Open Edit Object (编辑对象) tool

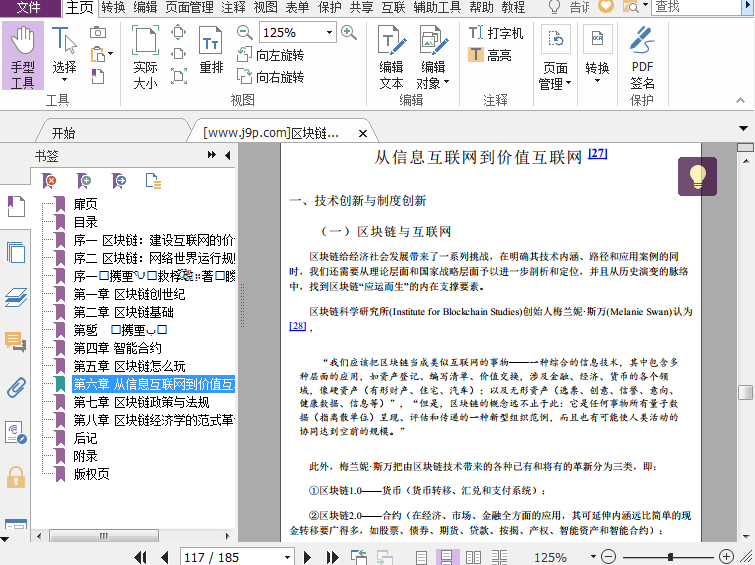tap(433, 57)
